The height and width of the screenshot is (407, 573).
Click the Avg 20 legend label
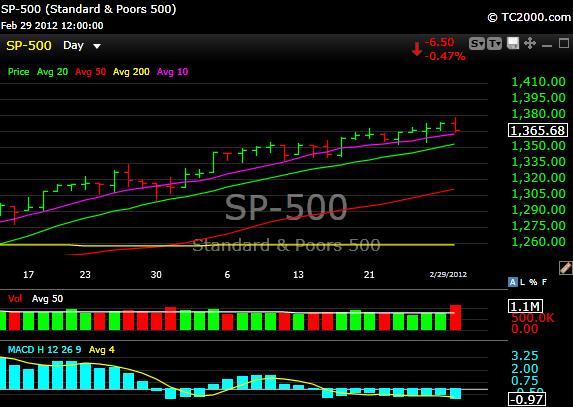coord(52,72)
